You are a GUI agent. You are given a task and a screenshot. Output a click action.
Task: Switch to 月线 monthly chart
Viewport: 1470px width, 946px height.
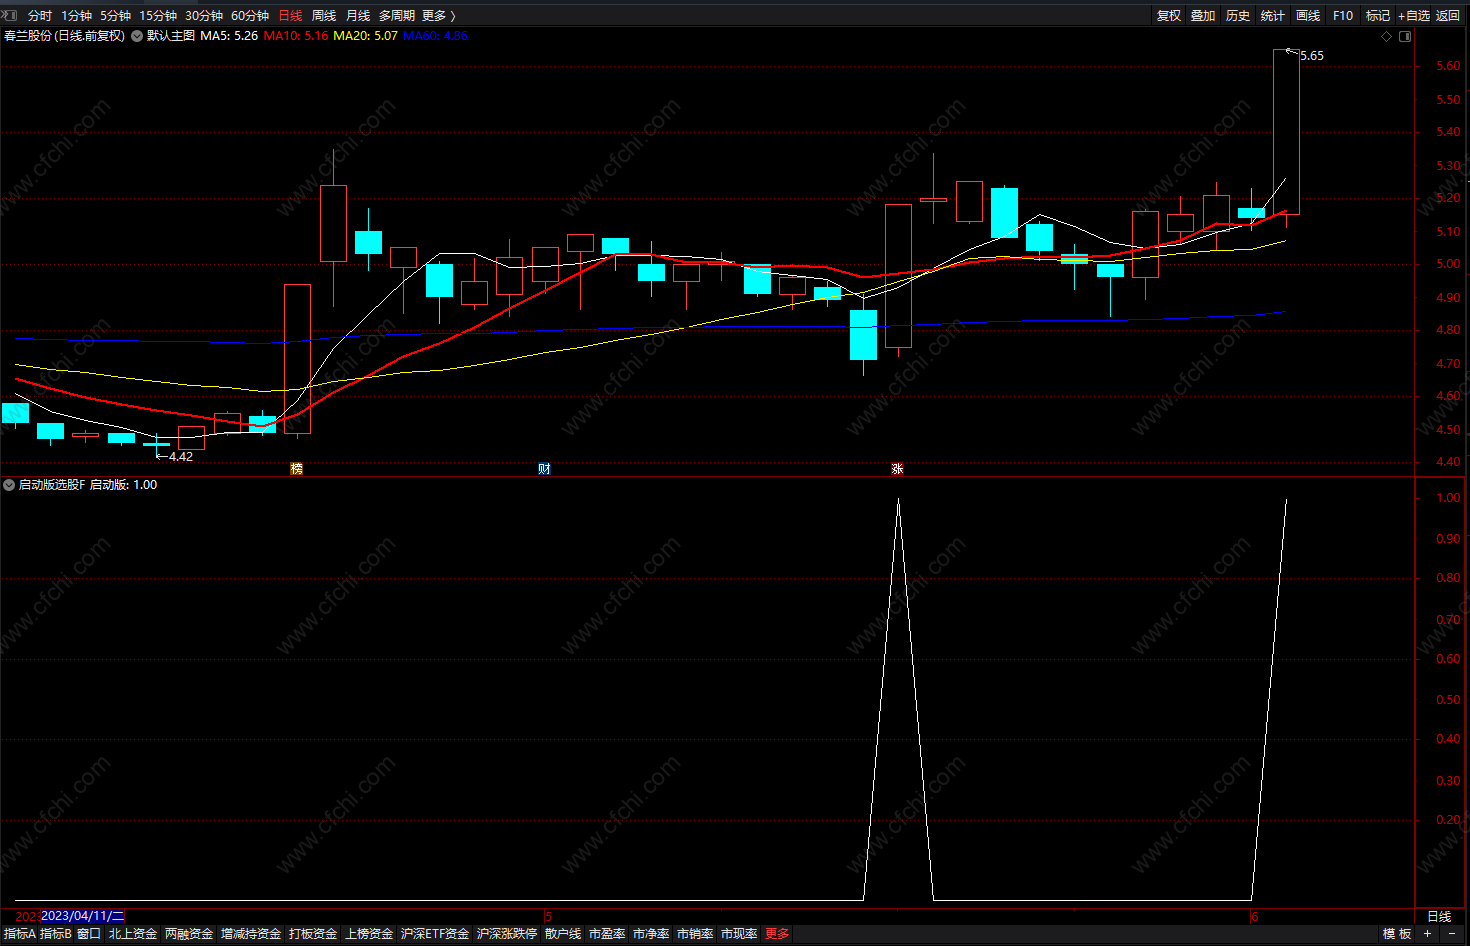pyautogui.click(x=358, y=16)
